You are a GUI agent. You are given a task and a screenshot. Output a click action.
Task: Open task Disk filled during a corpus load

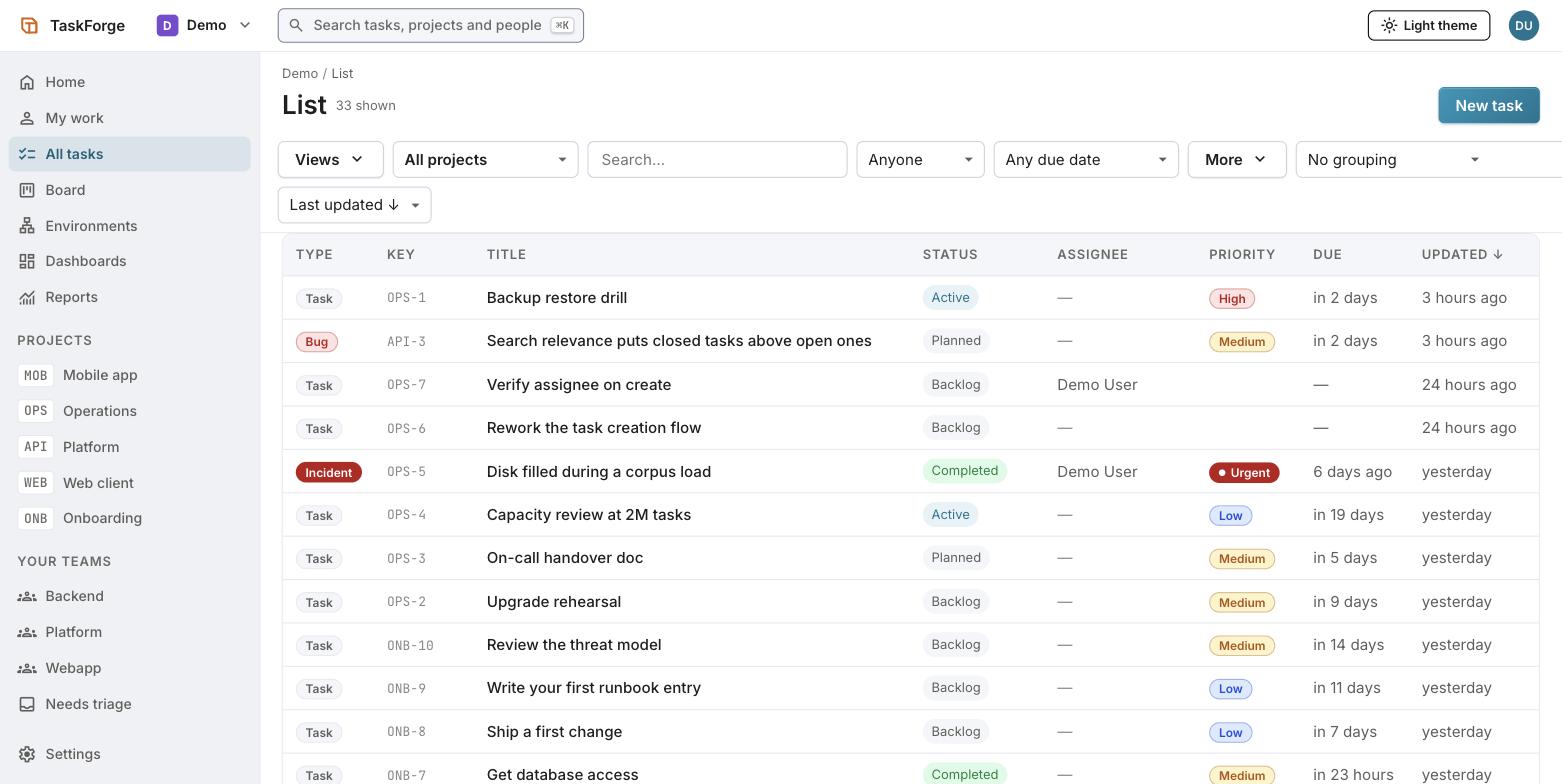click(x=599, y=472)
